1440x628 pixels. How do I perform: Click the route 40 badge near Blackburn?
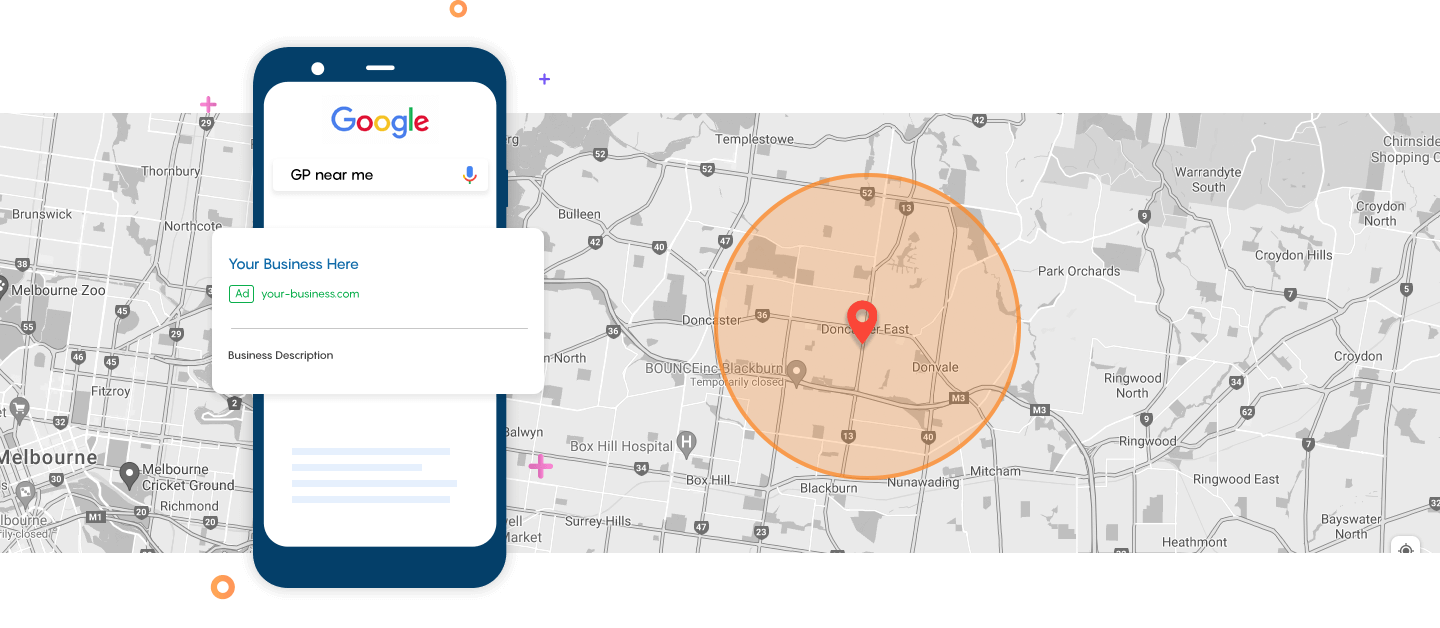coord(927,436)
